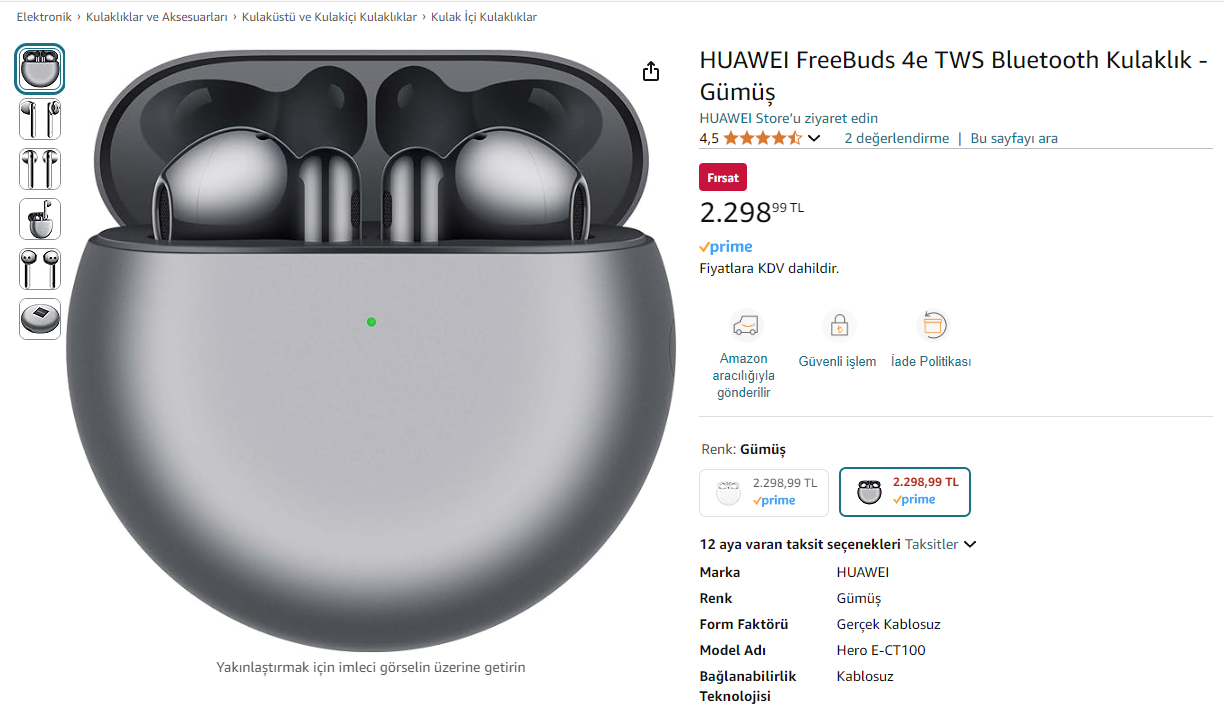This screenshot has width=1224, height=709.
Task: Click the share icon above product image
Action: [x=651, y=71]
